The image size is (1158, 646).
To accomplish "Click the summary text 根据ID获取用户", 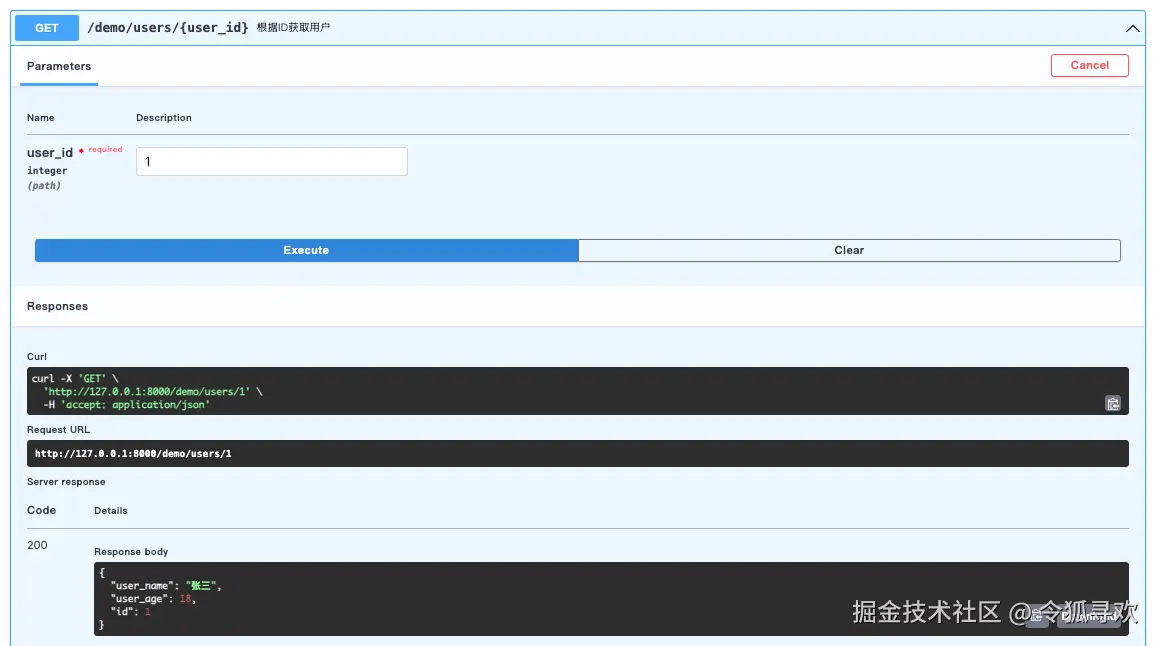I will pos(293,27).
